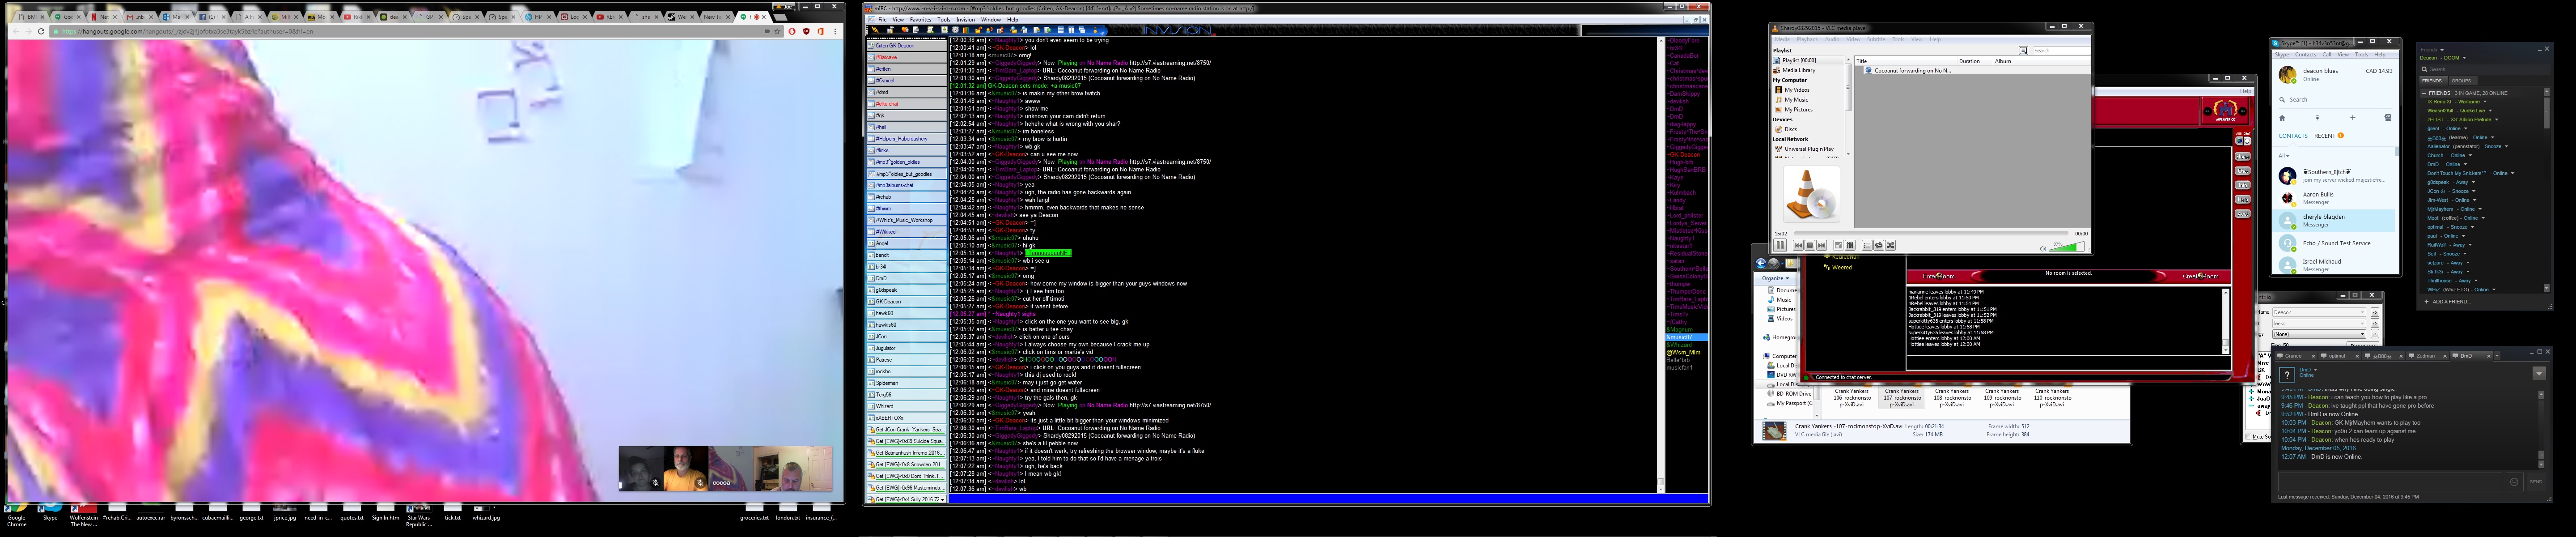
Task: Select Crank Yankers -108 file thumbnail
Action: click(x=1952, y=398)
